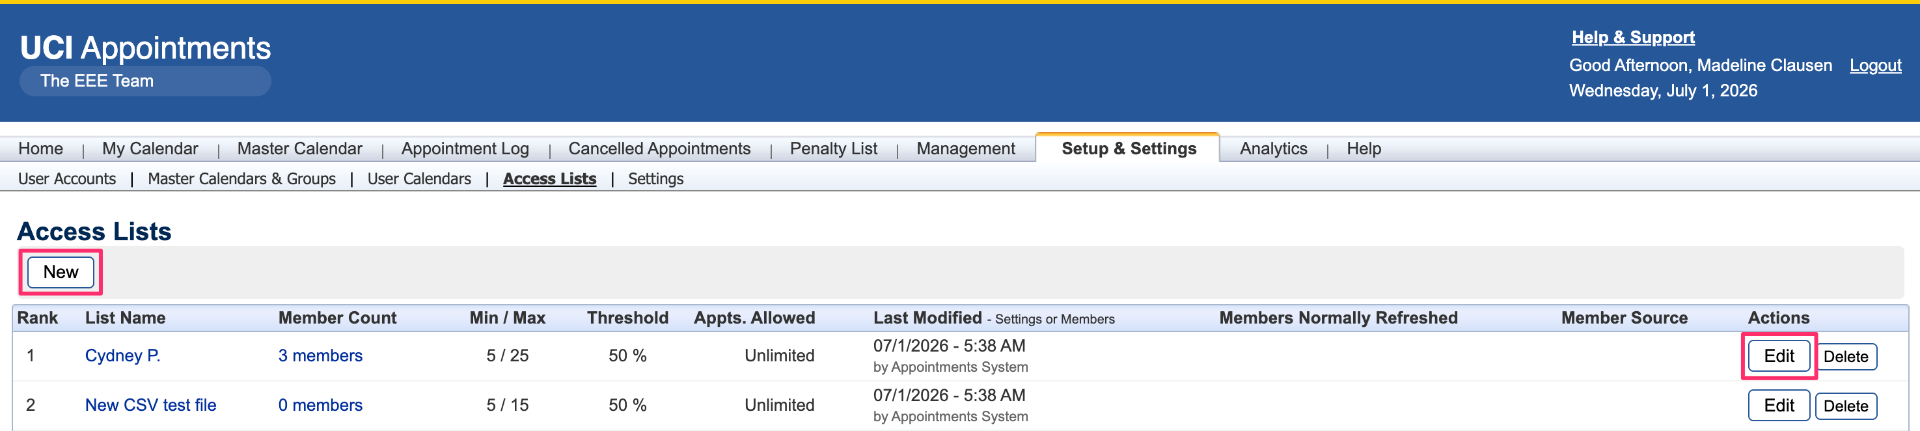Open the Cydney P. list name link

(123, 356)
